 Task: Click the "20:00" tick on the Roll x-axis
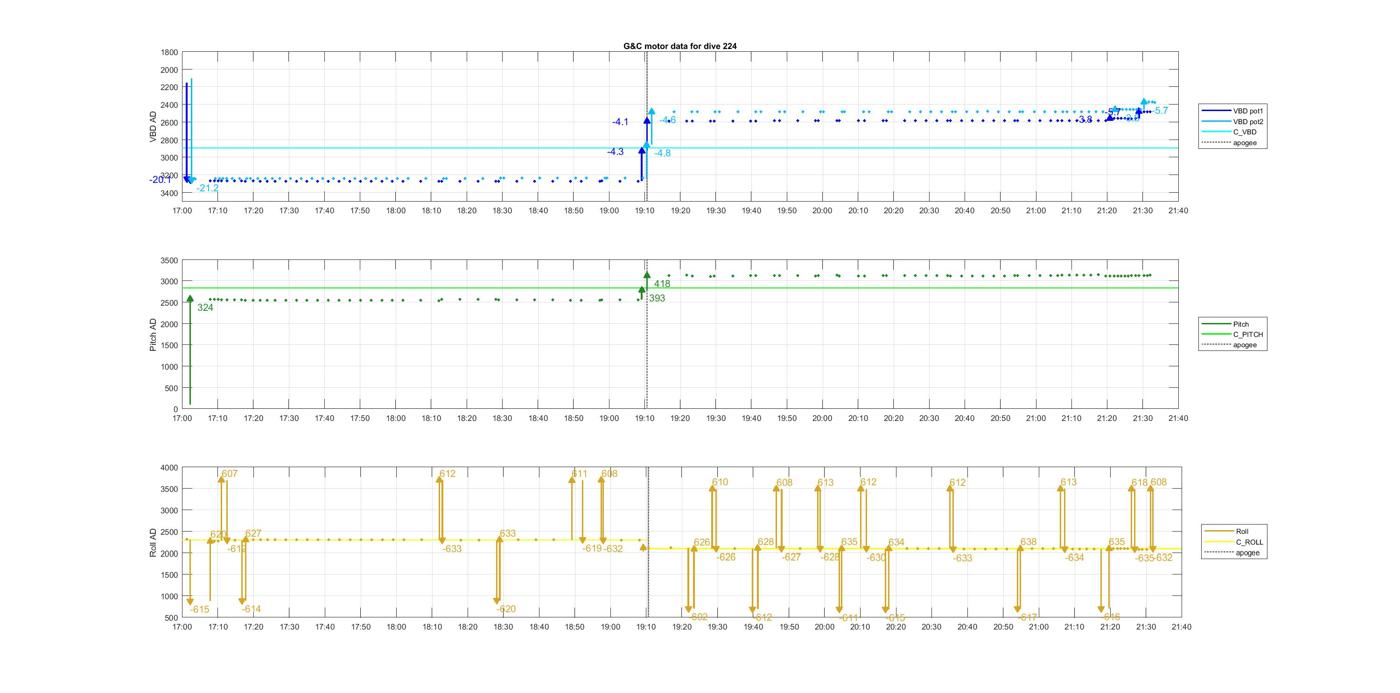823,627
